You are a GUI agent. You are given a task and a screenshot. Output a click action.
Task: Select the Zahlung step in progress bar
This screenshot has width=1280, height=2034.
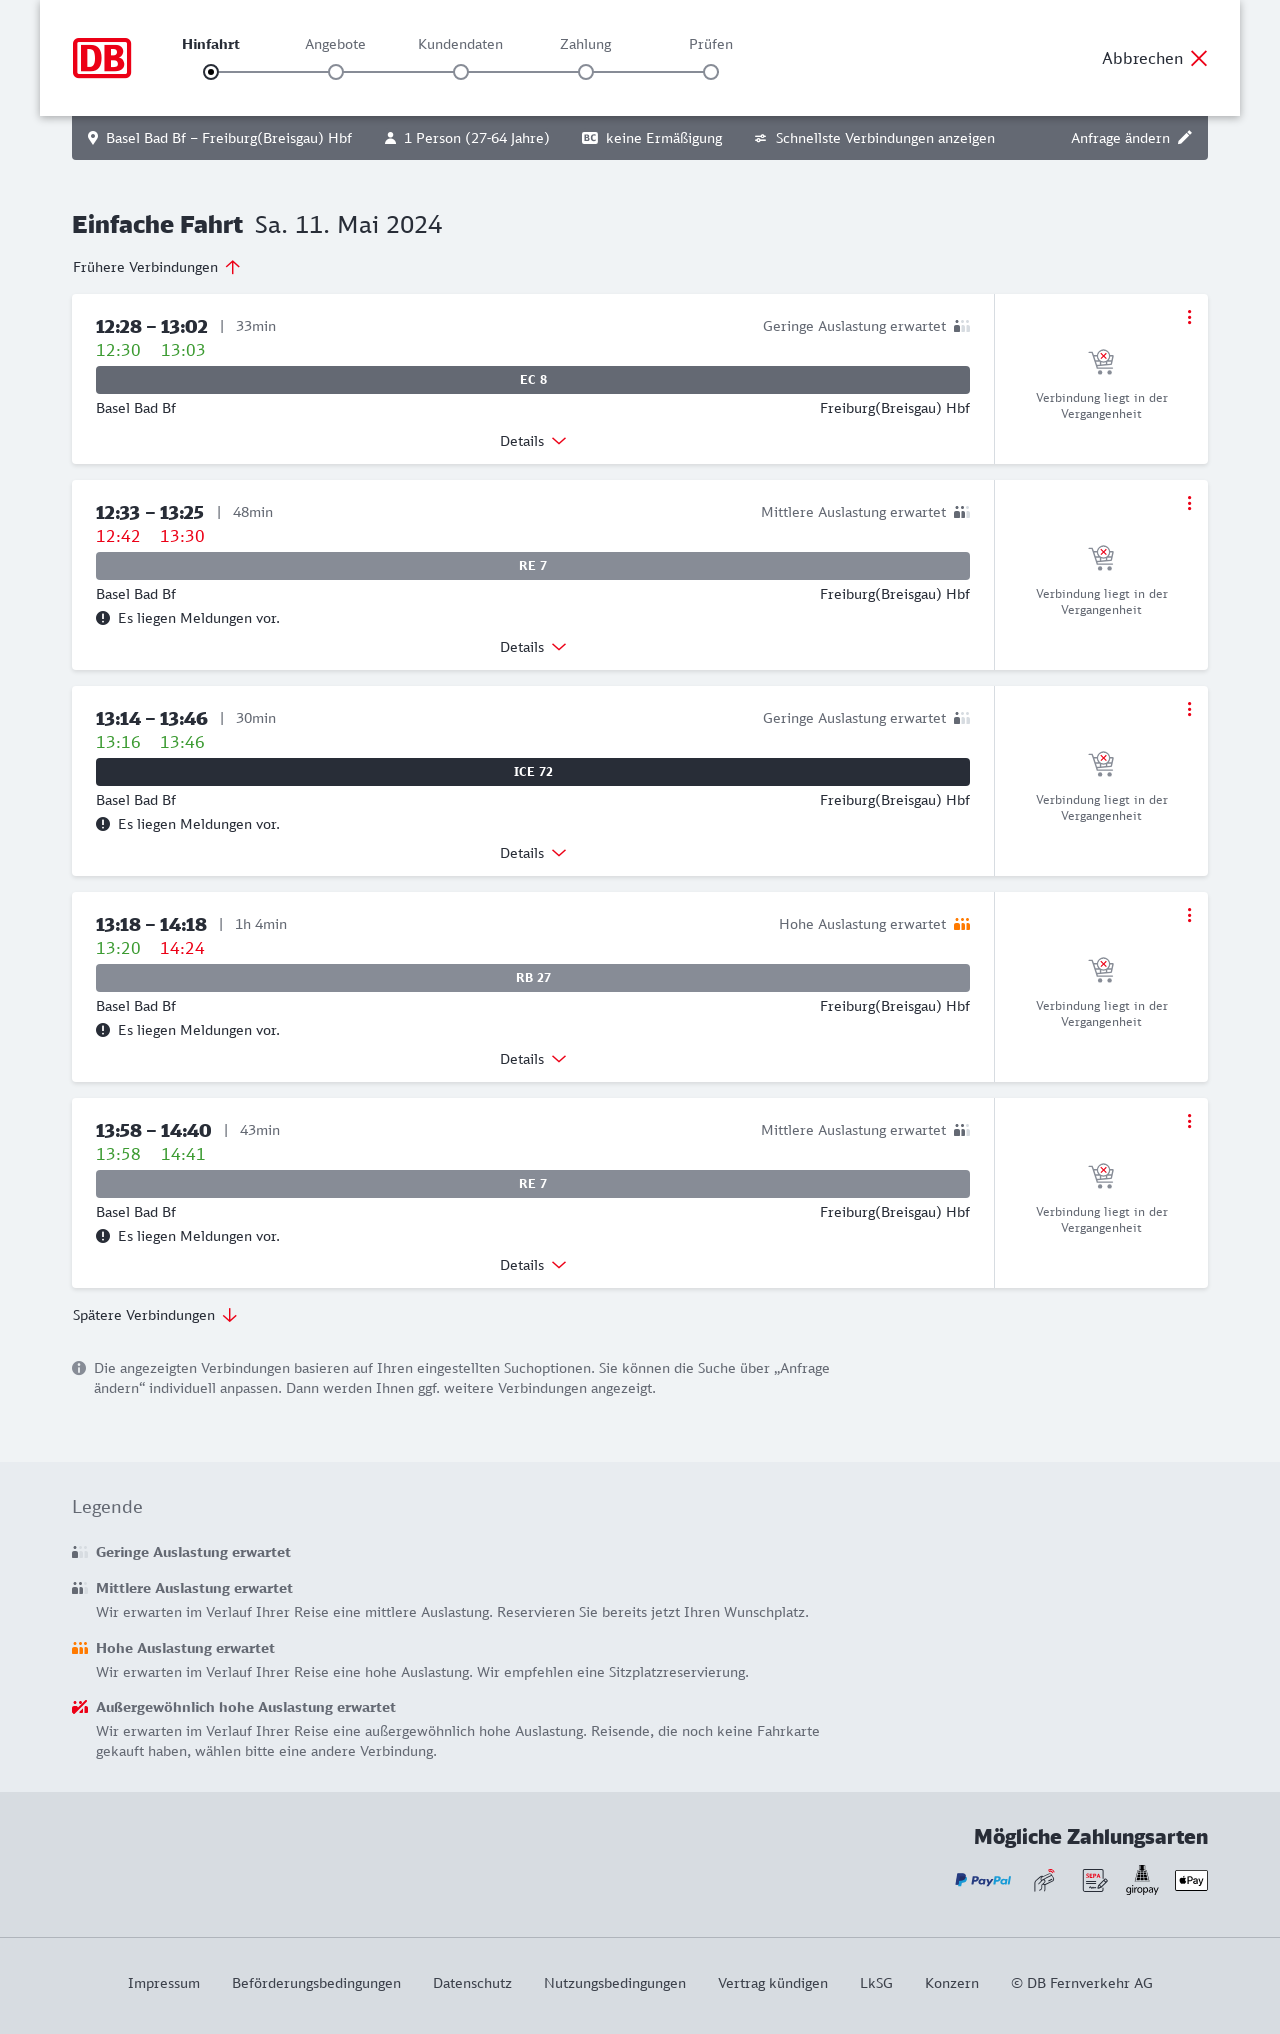point(586,71)
